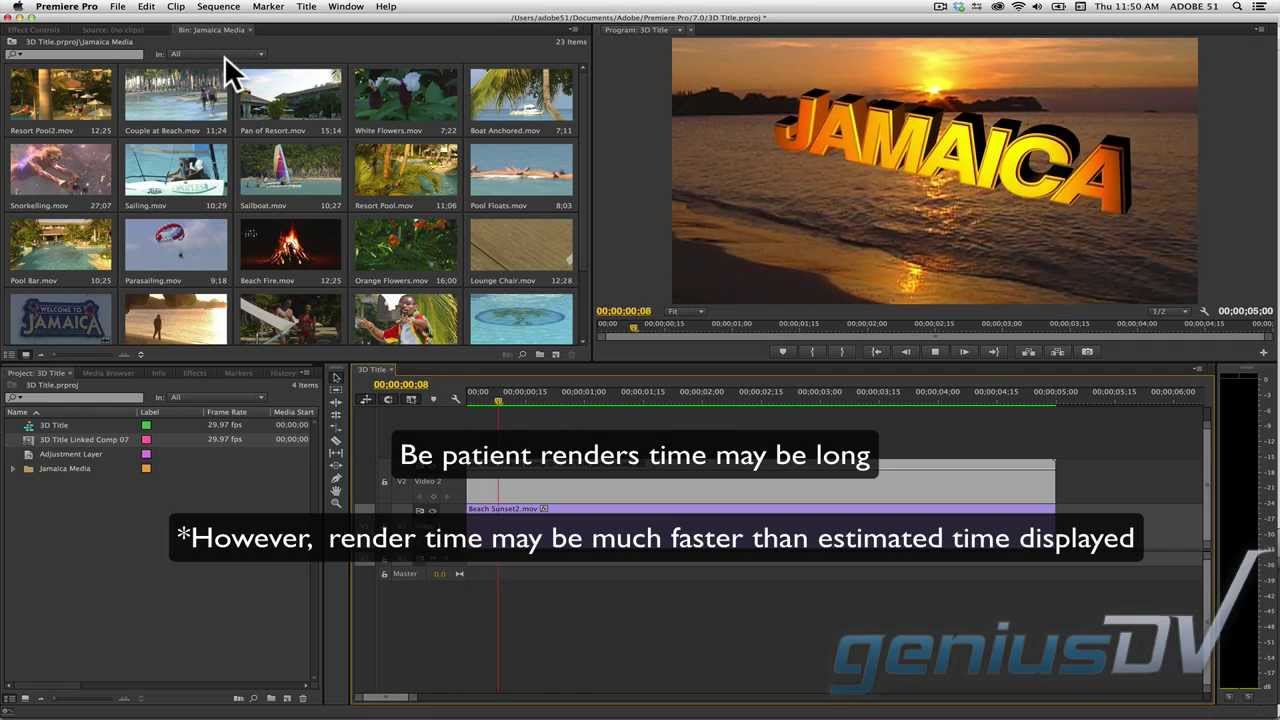This screenshot has height=720, width=1280.
Task: Click Export Frame camera icon
Action: pyautogui.click(x=1087, y=352)
